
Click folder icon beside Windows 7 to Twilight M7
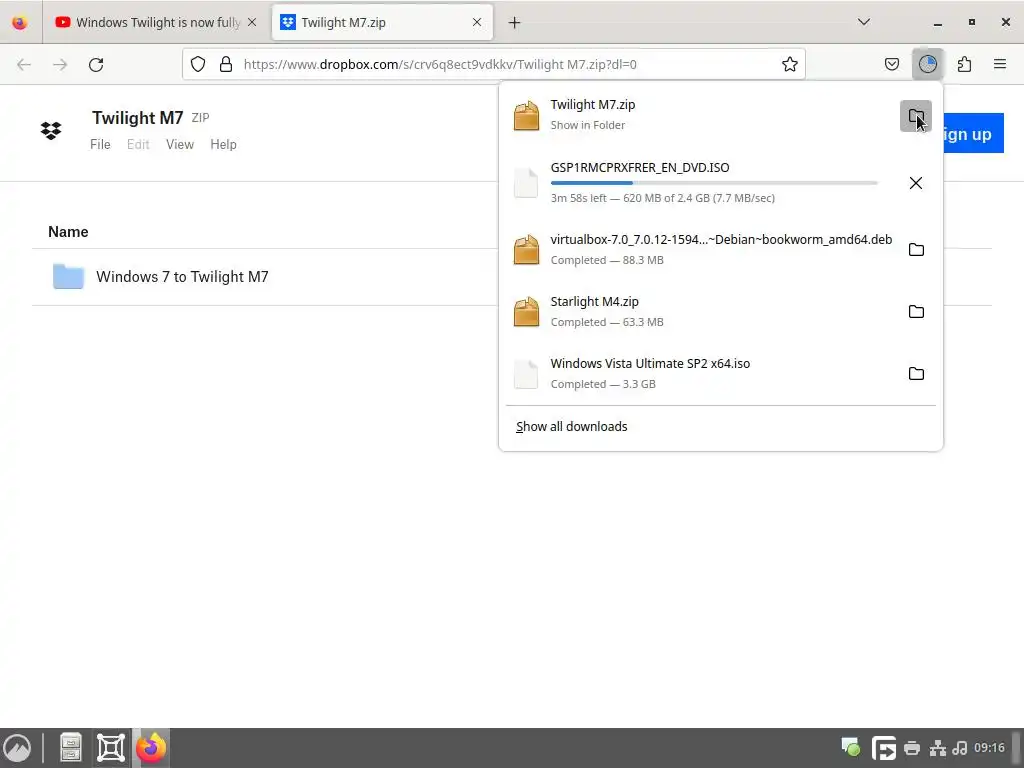click(68, 277)
